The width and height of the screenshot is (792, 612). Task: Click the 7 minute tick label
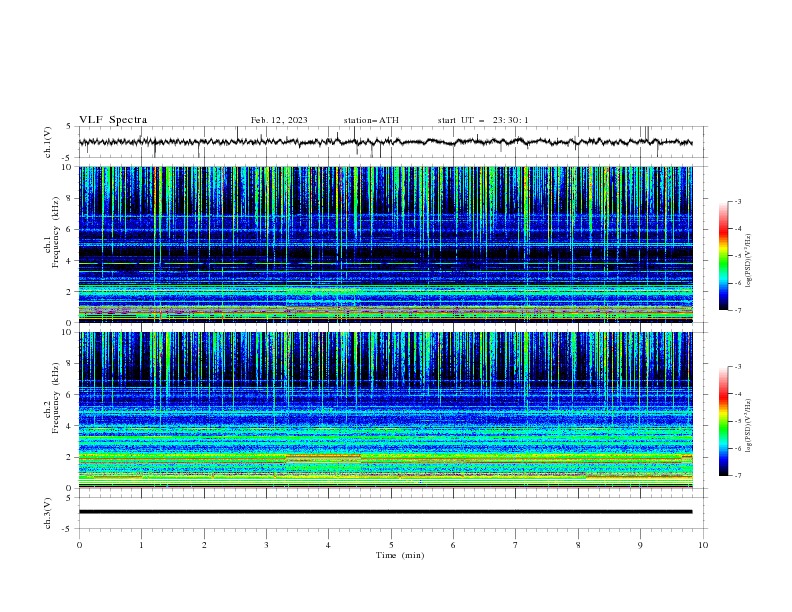pos(516,545)
